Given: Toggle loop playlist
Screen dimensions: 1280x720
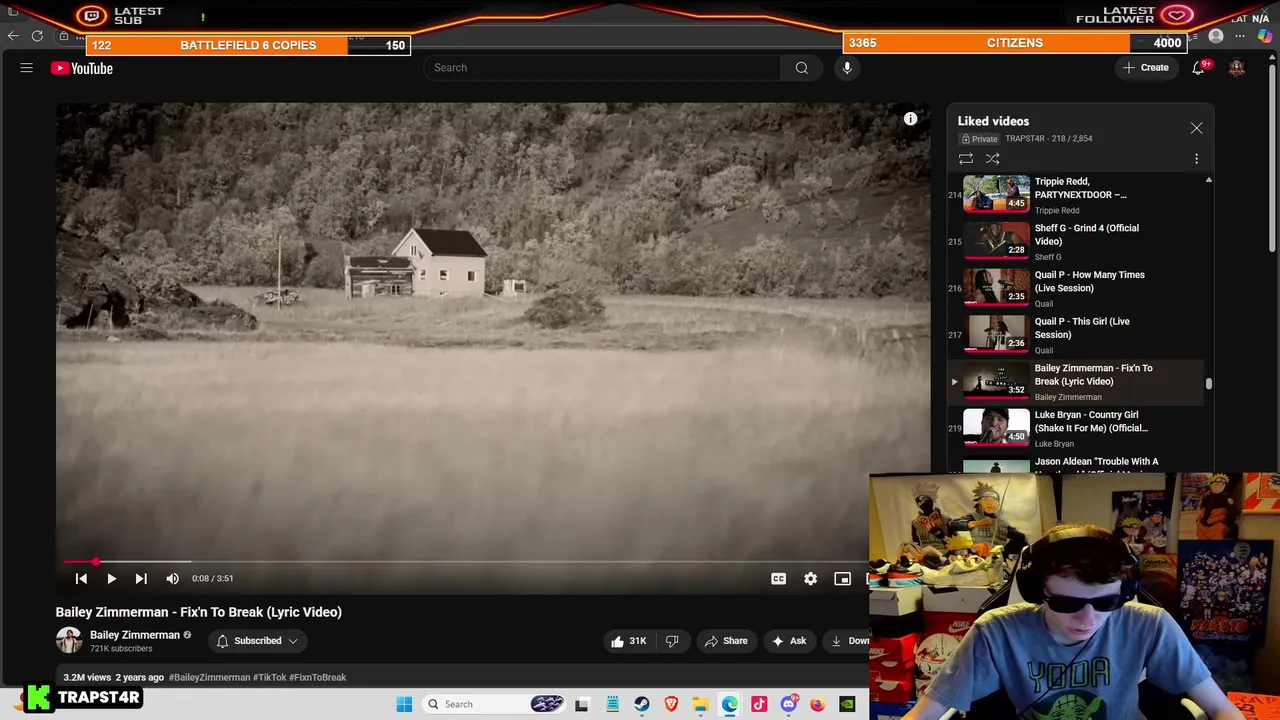Looking at the screenshot, I should pos(966,159).
